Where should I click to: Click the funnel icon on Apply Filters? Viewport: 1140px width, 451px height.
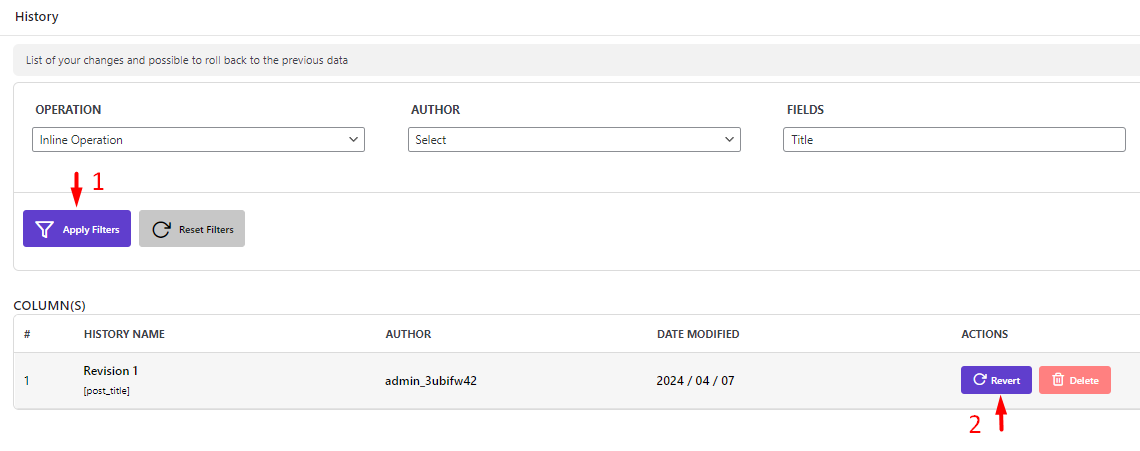[x=45, y=230]
